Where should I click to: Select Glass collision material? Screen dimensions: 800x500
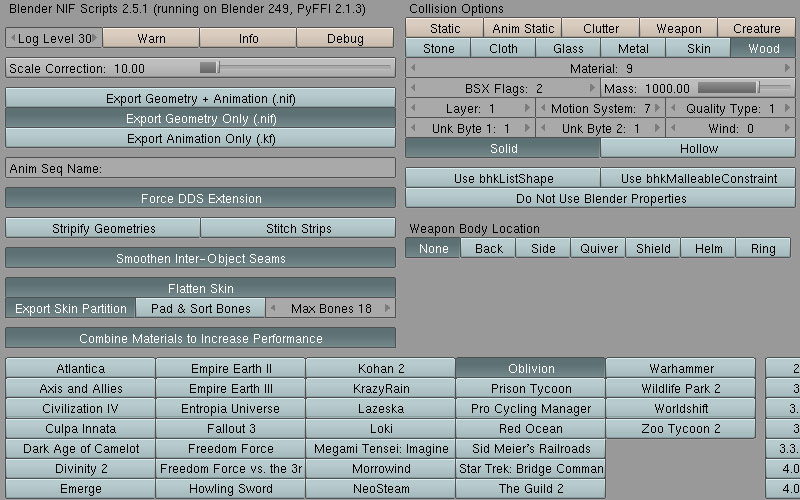pyautogui.click(x=568, y=48)
